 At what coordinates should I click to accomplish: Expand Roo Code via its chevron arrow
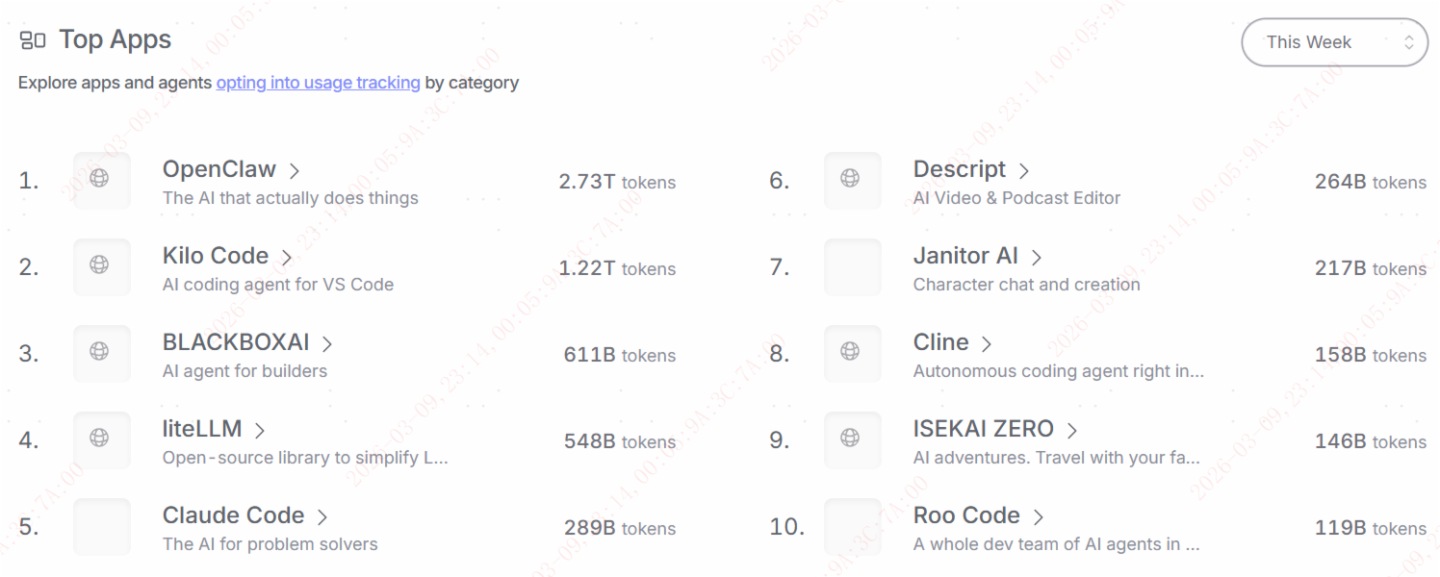(1039, 517)
